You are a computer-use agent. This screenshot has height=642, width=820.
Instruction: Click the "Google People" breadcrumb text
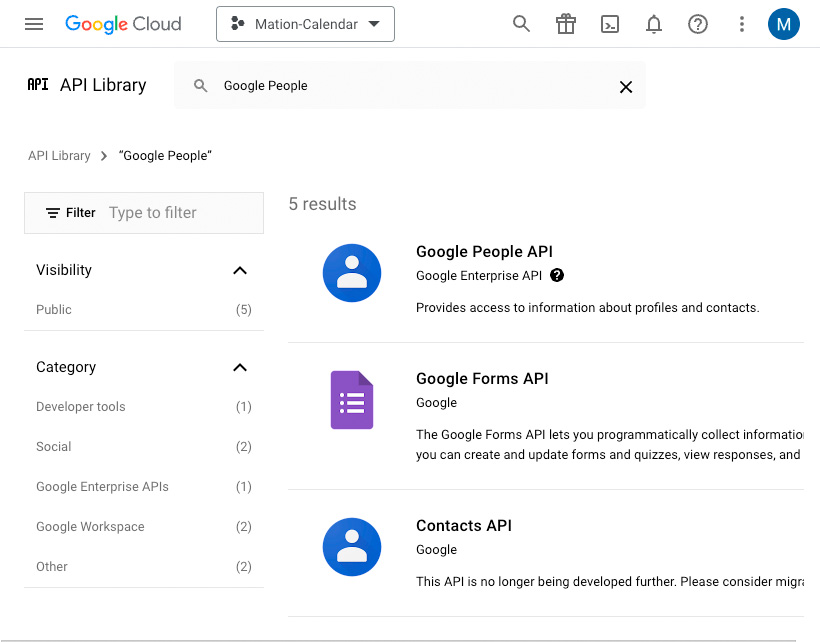pyautogui.click(x=165, y=156)
